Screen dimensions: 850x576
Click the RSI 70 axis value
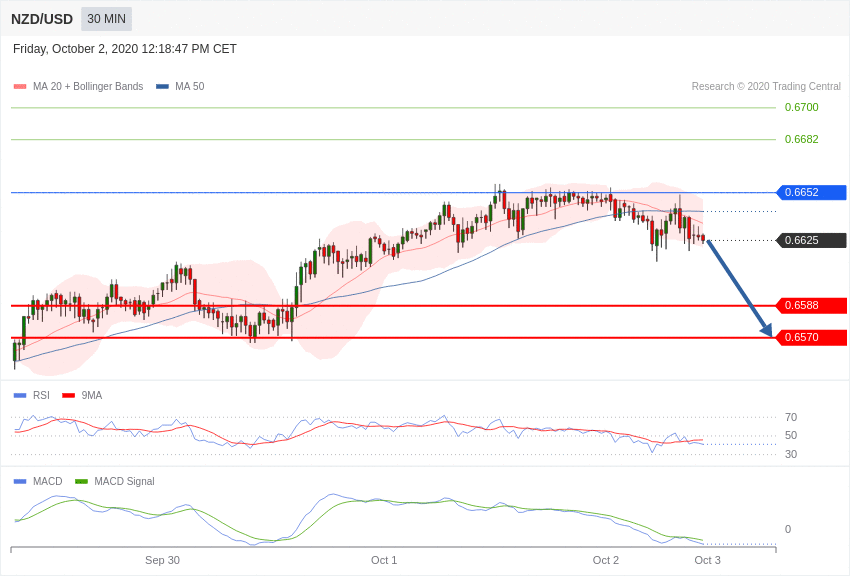(791, 417)
